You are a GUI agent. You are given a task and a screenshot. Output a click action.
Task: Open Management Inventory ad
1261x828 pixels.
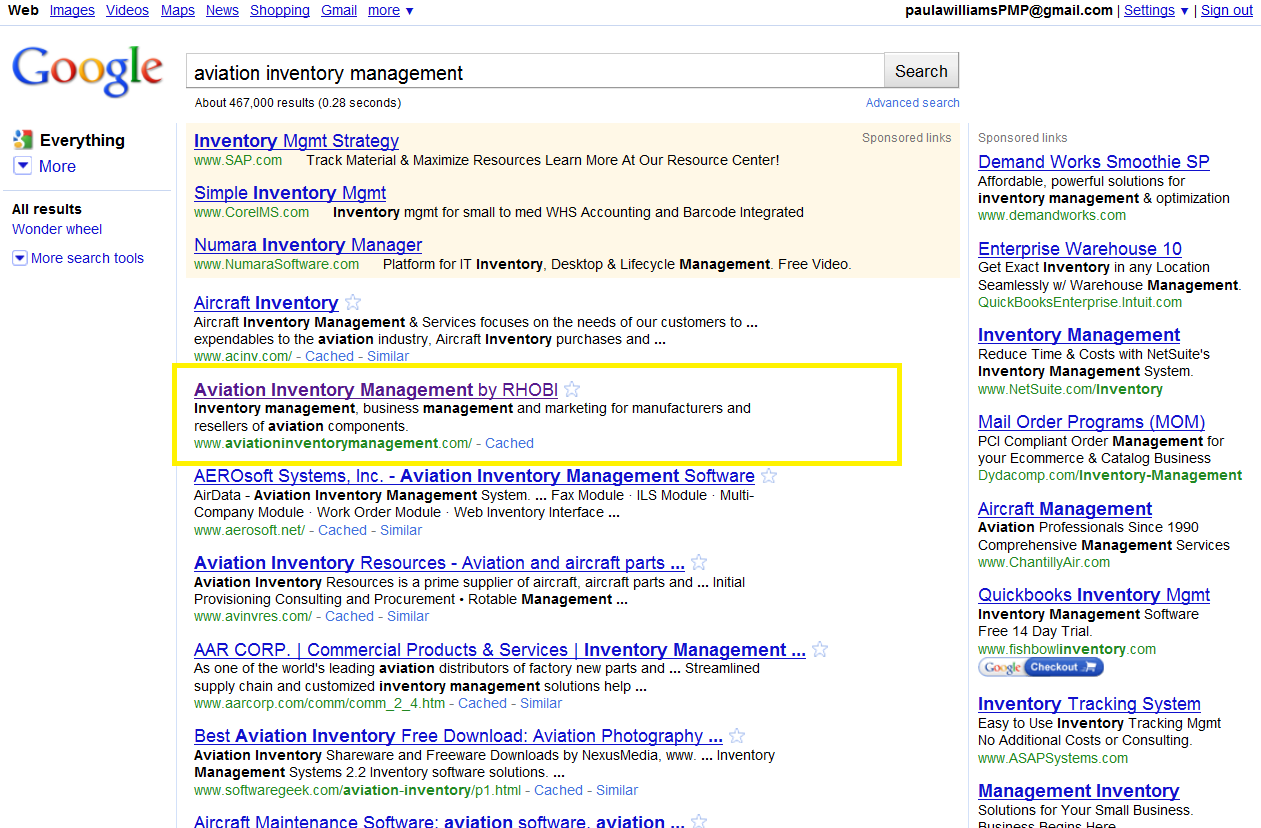[1078, 791]
